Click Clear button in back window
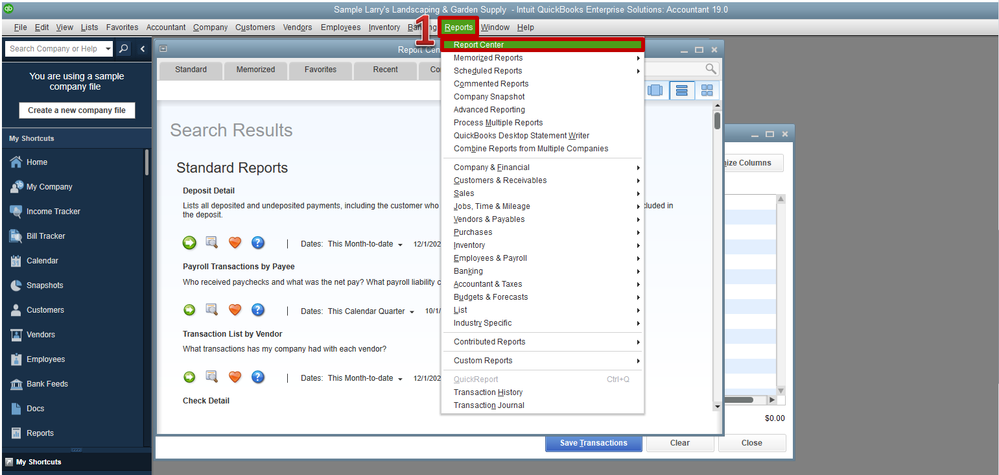This screenshot has height=475, width=999. [680, 443]
